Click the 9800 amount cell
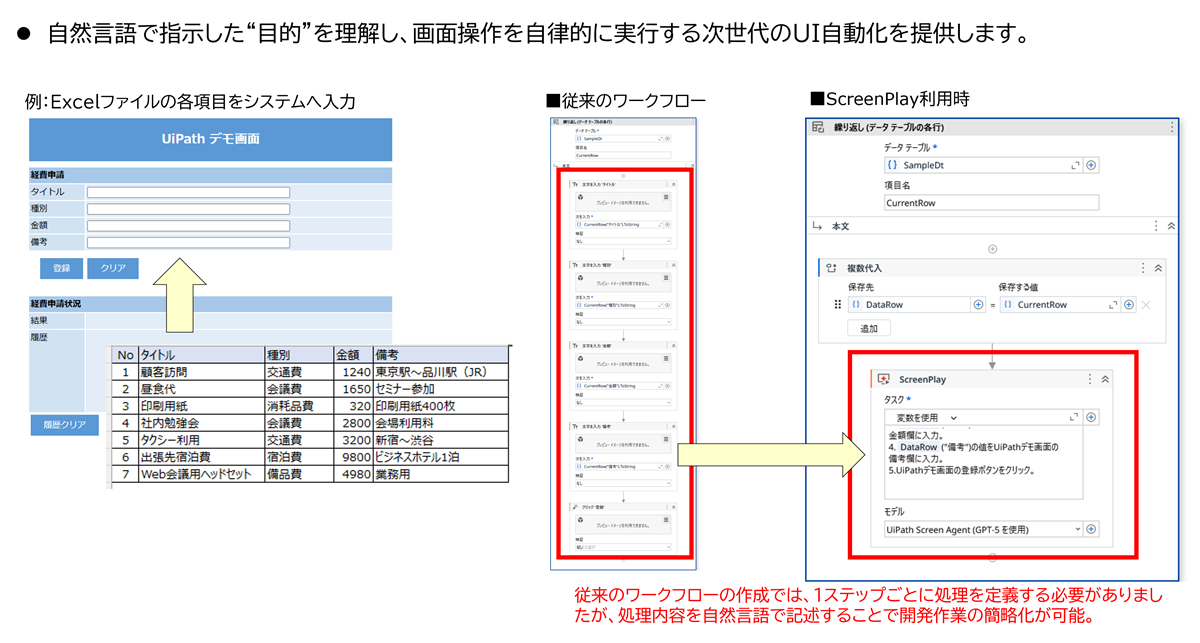The image size is (1200, 643). [353, 457]
